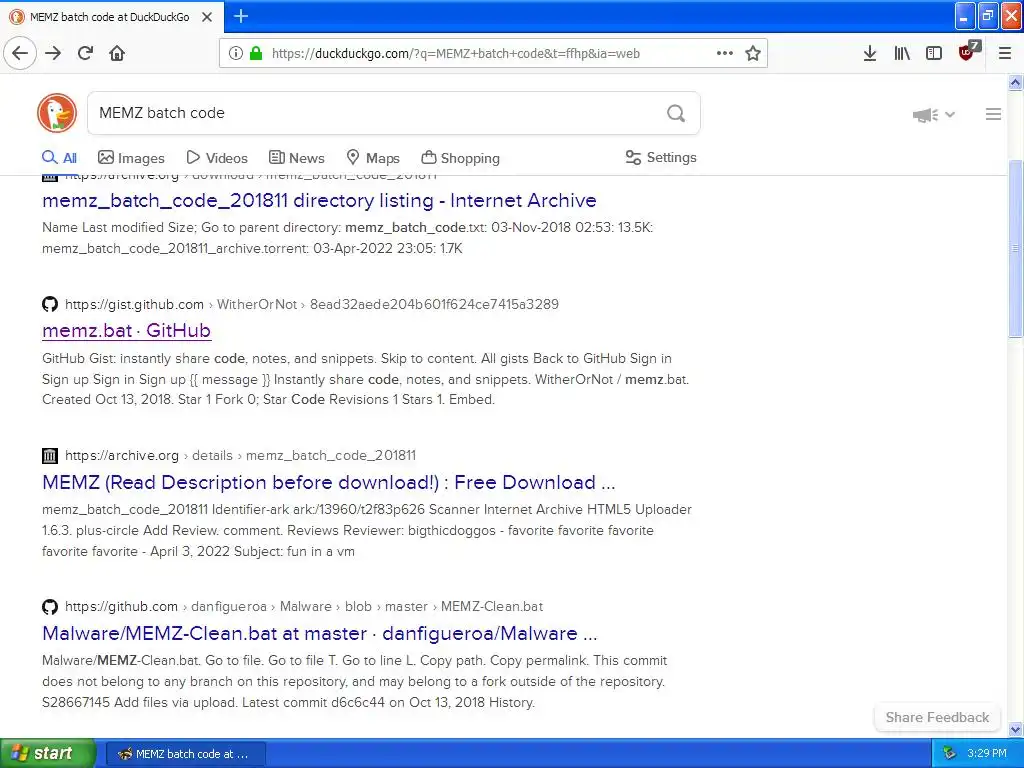
Task: Open the memz.bat · GitHub result
Action: (x=127, y=330)
